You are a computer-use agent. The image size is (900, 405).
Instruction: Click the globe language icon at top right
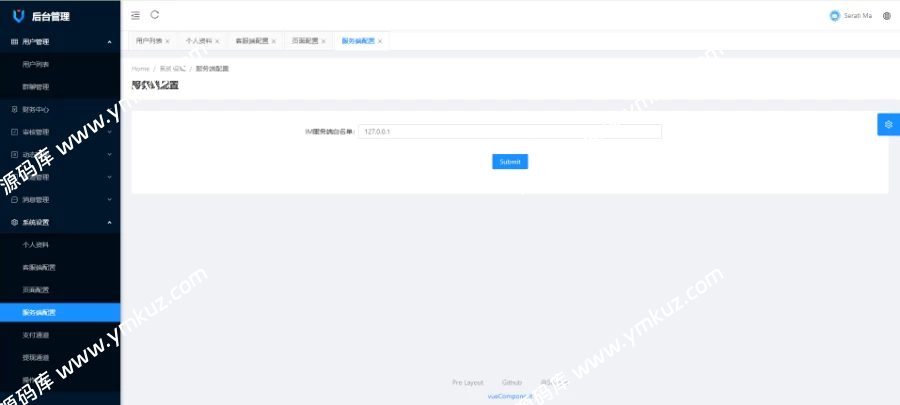(x=887, y=16)
